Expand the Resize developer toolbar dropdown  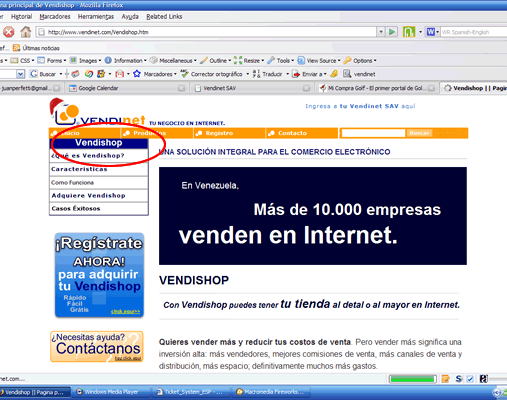pos(263,61)
